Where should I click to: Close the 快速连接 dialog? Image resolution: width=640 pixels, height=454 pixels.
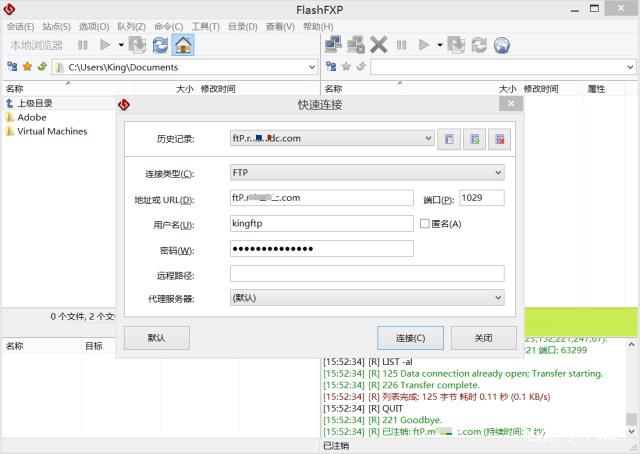(x=511, y=104)
